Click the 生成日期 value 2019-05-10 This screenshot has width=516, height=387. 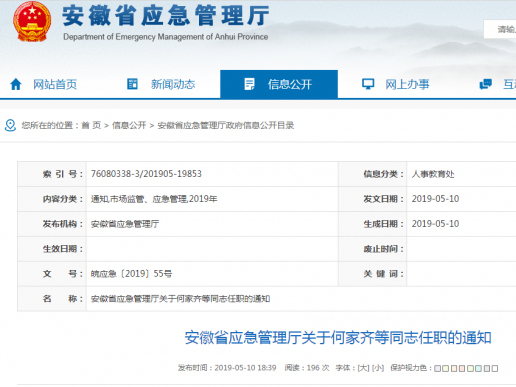point(435,224)
